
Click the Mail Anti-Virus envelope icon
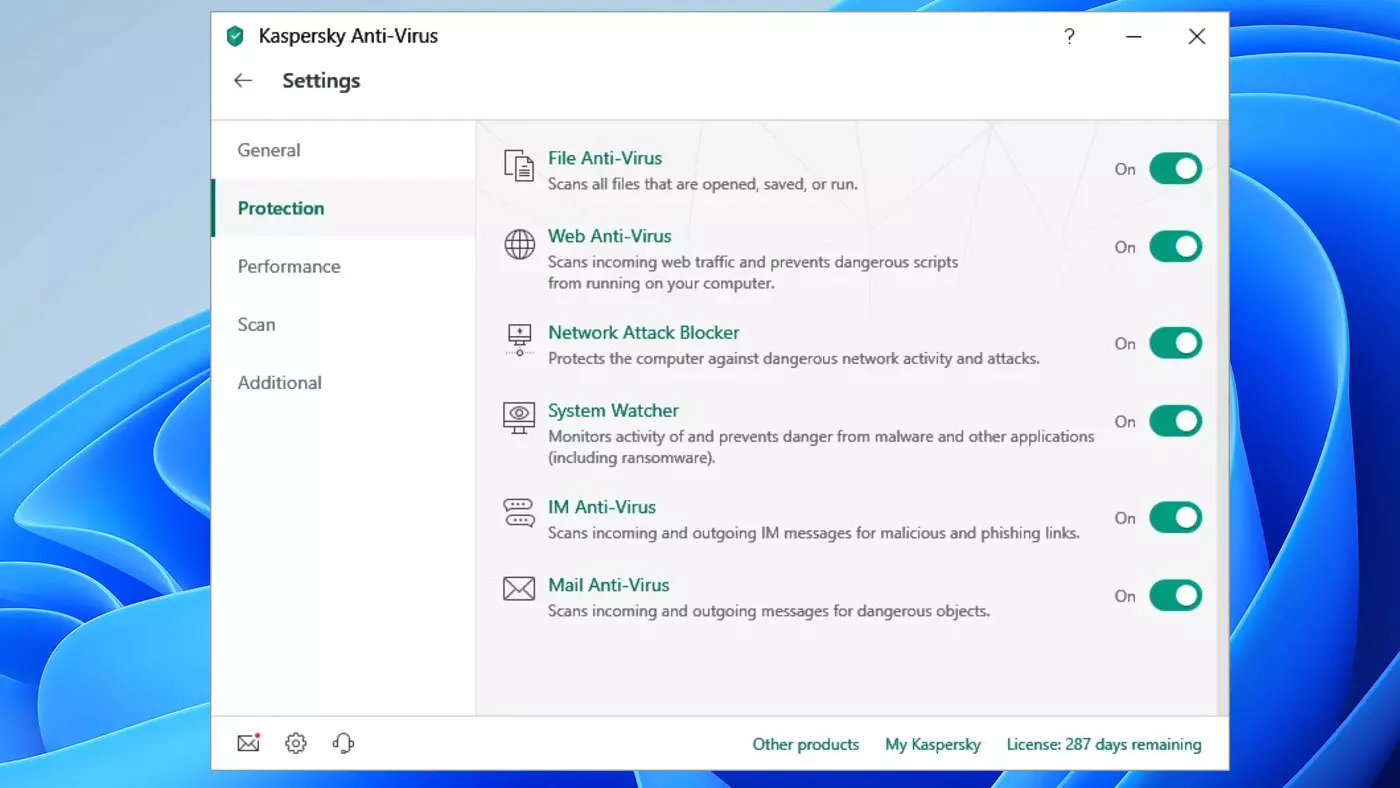519,589
